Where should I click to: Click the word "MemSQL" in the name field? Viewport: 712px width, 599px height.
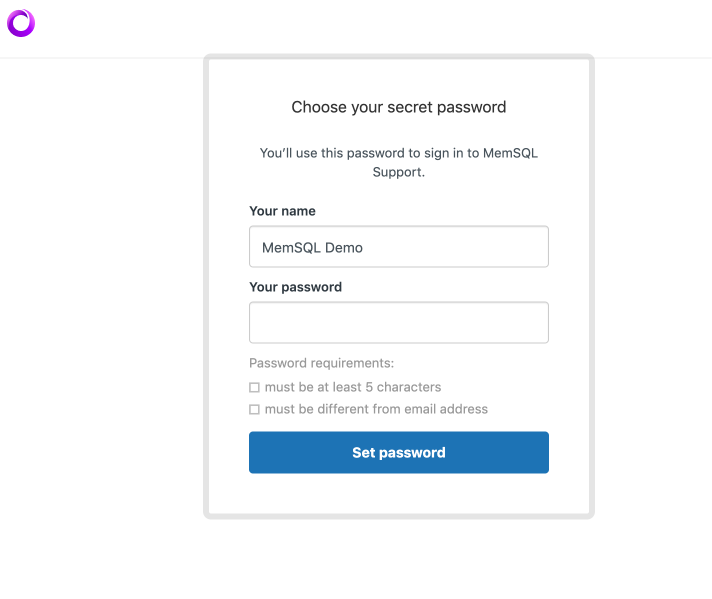(291, 247)
